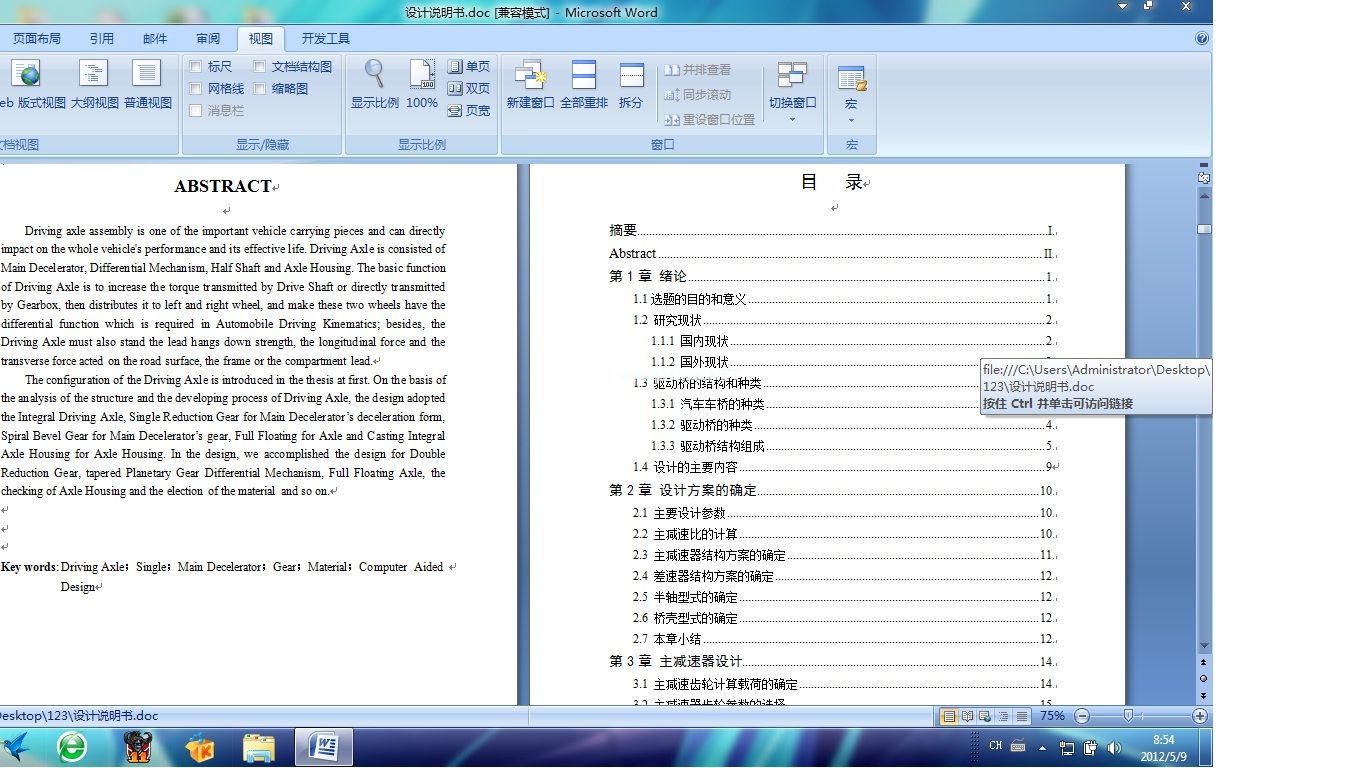
Task: Click 第 3 章 主减速器设计 contents entry
Action: 833,662
